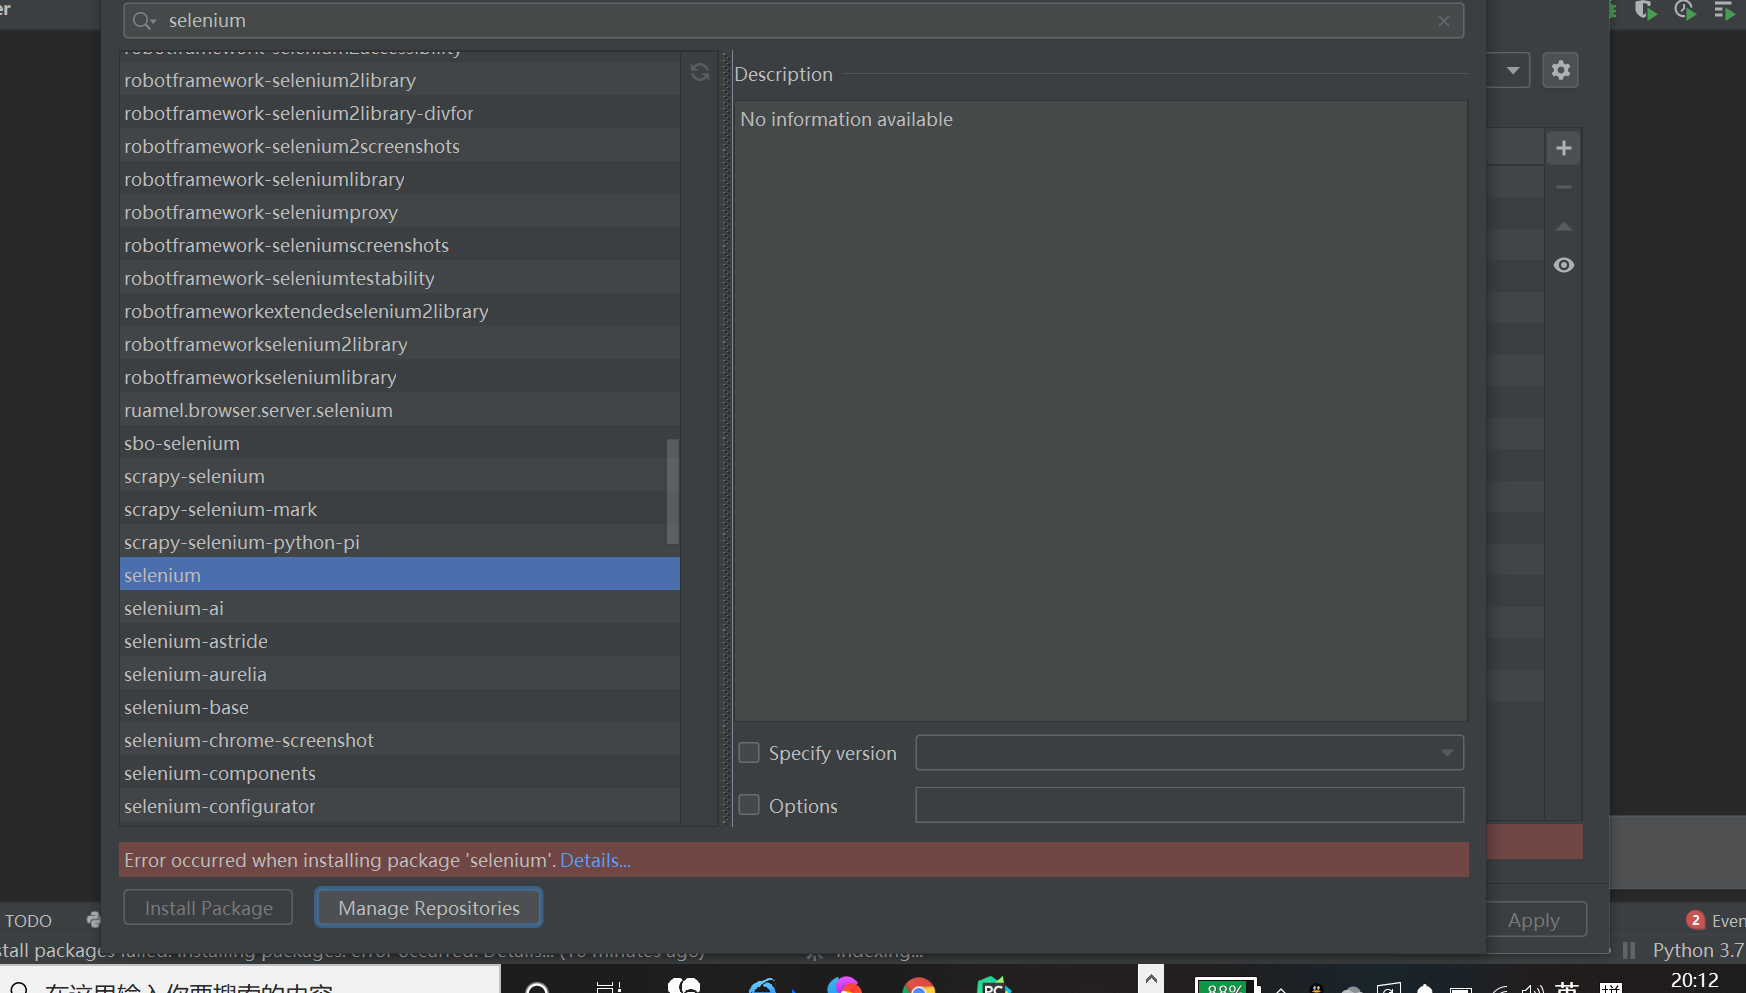Select robotframeworkseleniumlibrary package

(400, 376)
